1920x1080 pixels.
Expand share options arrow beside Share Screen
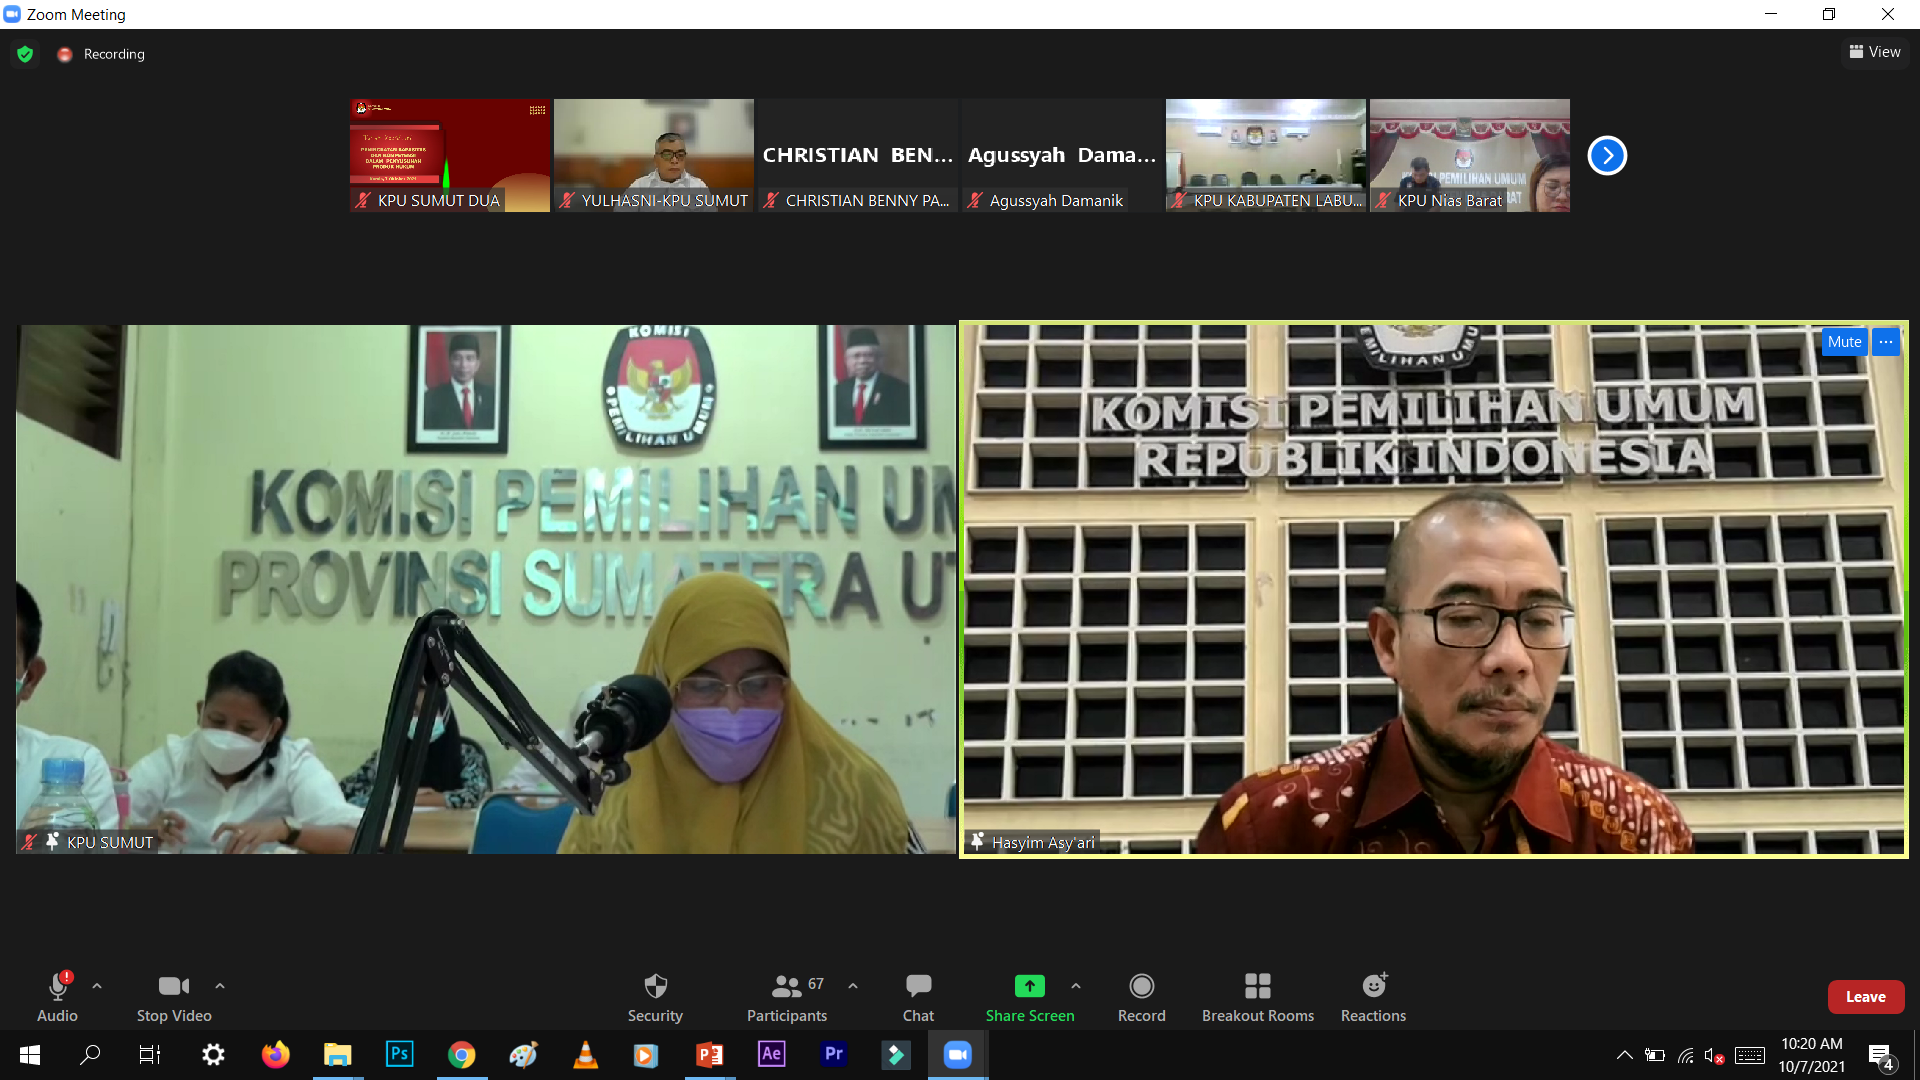tap(1076, 986)
